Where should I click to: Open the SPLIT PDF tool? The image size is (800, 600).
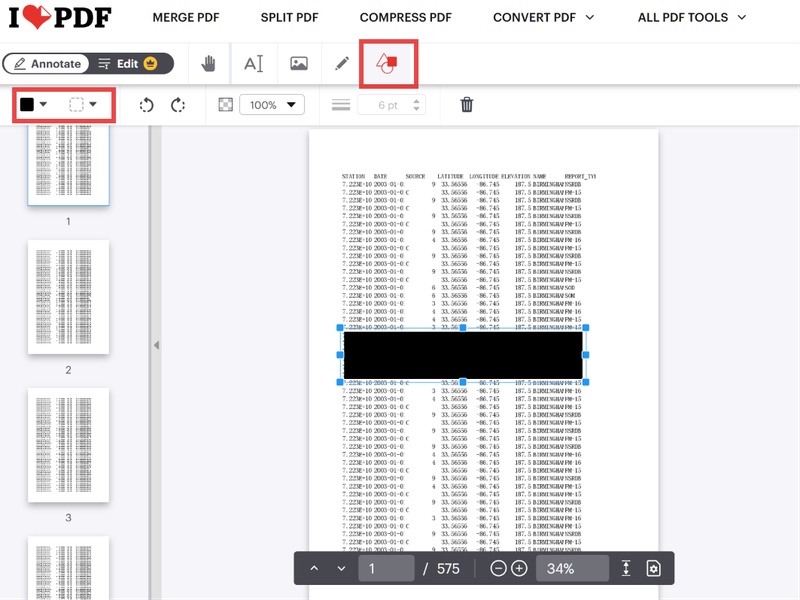pyautogui.click(x=289, y=17)
